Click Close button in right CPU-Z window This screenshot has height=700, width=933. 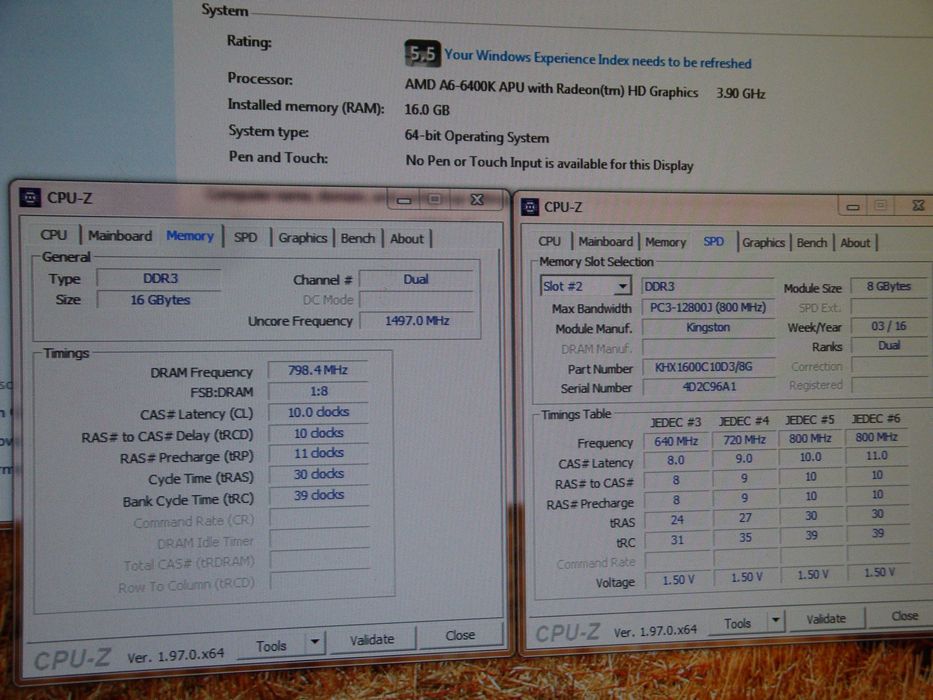coord(904,616)
